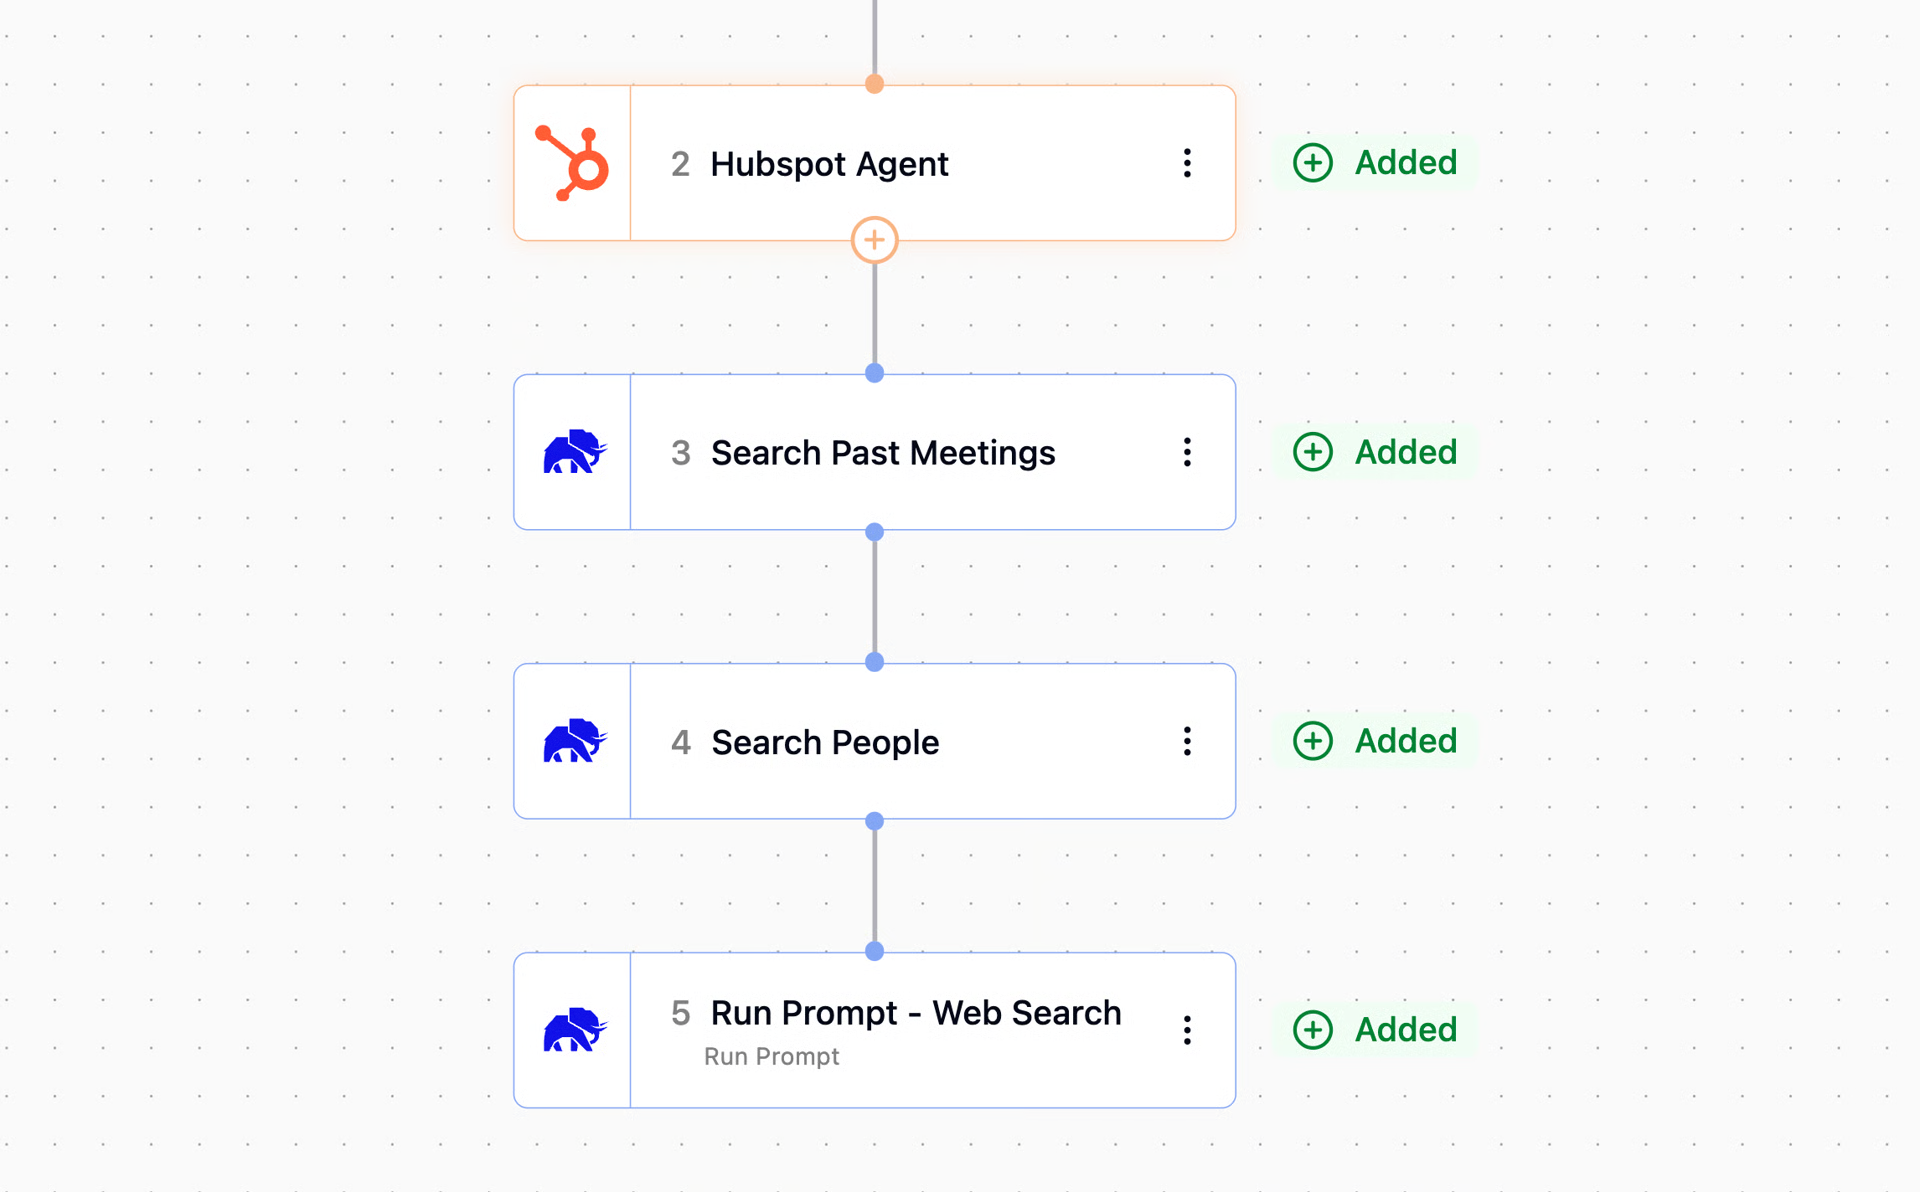Click the elephant icon on Search Past Meetings
The width and height of the screenshot is (1920, 1192).
coord(574,452)
